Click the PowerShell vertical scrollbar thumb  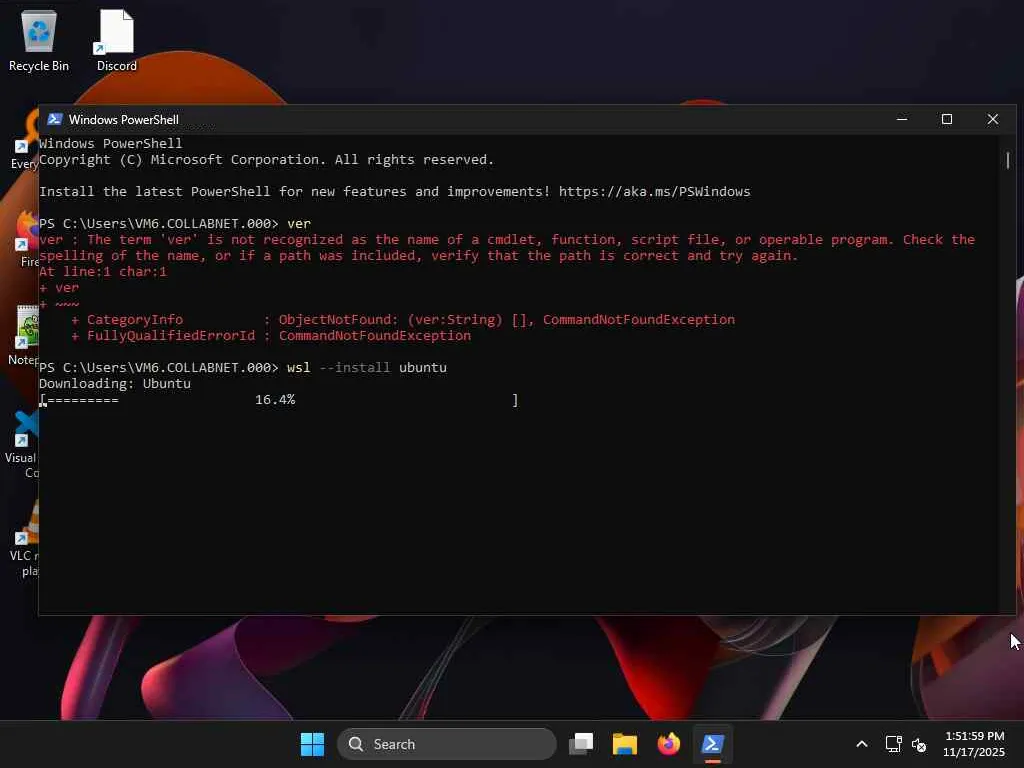click(1008, 160)
